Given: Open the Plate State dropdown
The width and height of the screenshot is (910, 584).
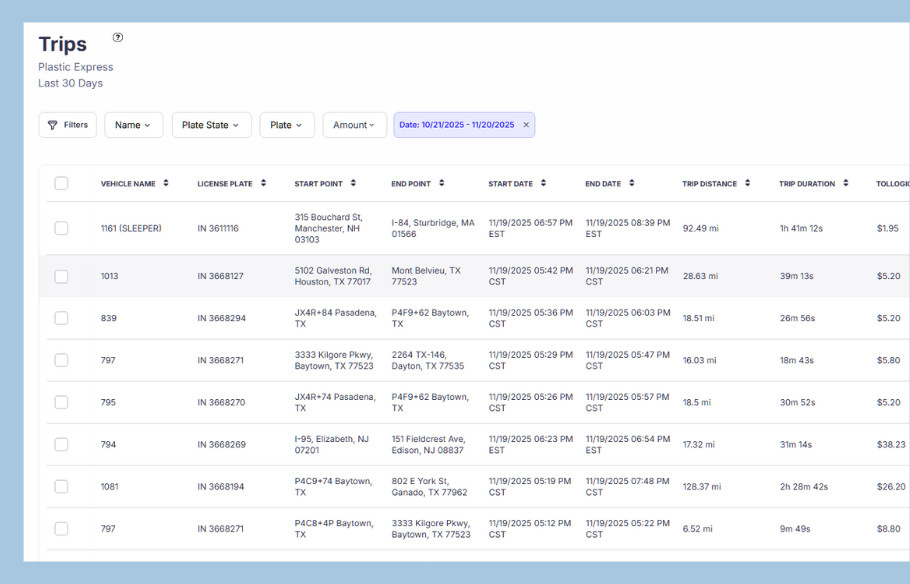Looking at the screenshot, I should 210,125.
